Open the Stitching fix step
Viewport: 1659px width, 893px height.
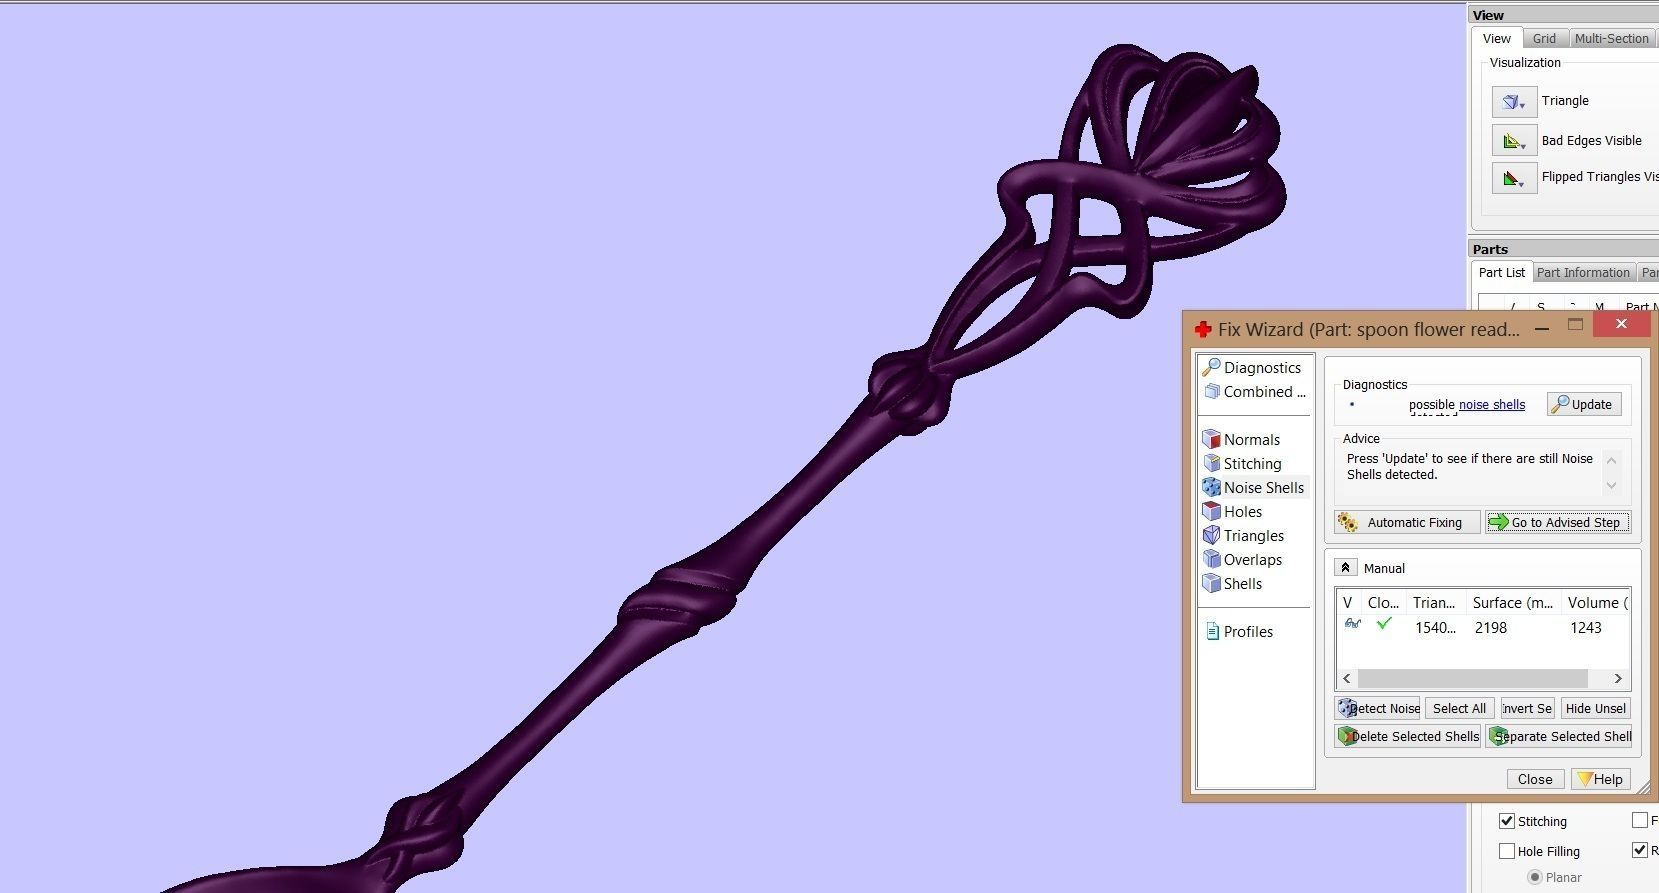pos(1242,463)
